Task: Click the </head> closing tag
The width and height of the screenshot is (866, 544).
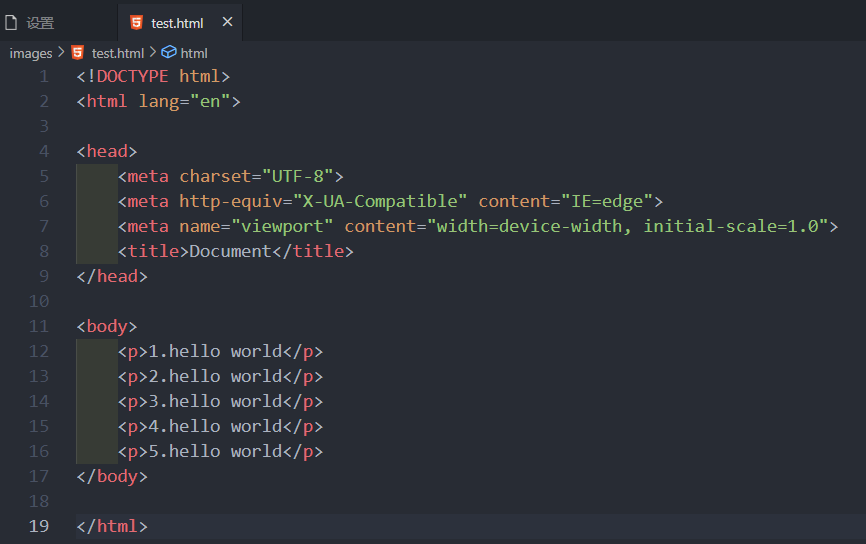Action: tap(112, 276)
